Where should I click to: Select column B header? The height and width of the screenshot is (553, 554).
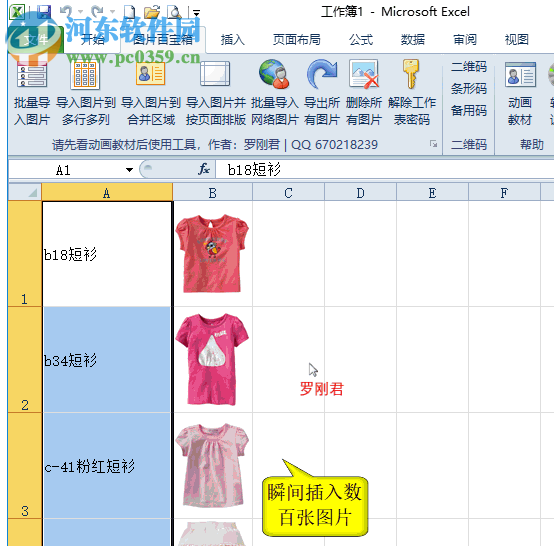coord(212,193)
